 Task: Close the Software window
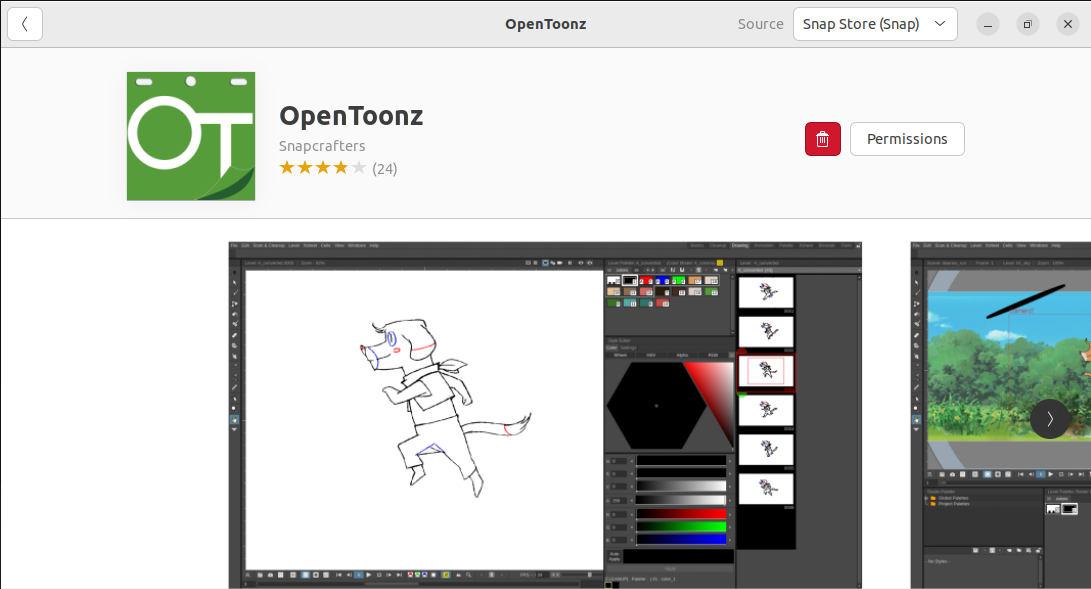1067,24
